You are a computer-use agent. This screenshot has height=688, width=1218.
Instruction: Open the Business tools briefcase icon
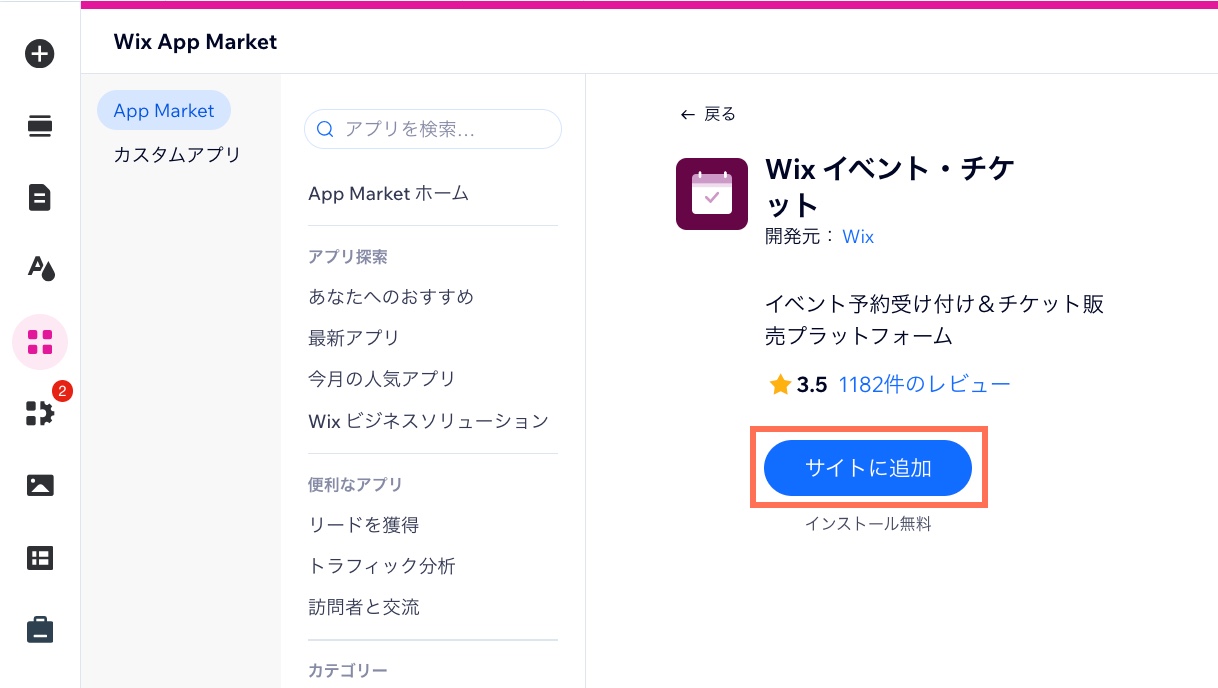click(39, 629)
